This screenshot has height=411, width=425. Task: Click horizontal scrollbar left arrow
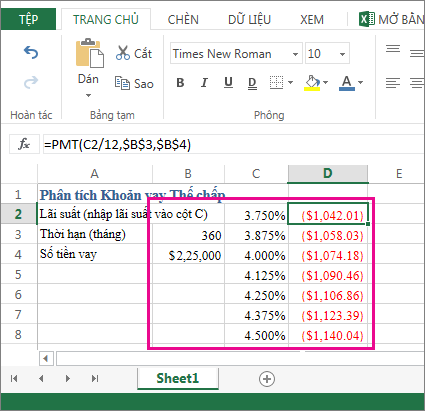(x=46, y=359)
